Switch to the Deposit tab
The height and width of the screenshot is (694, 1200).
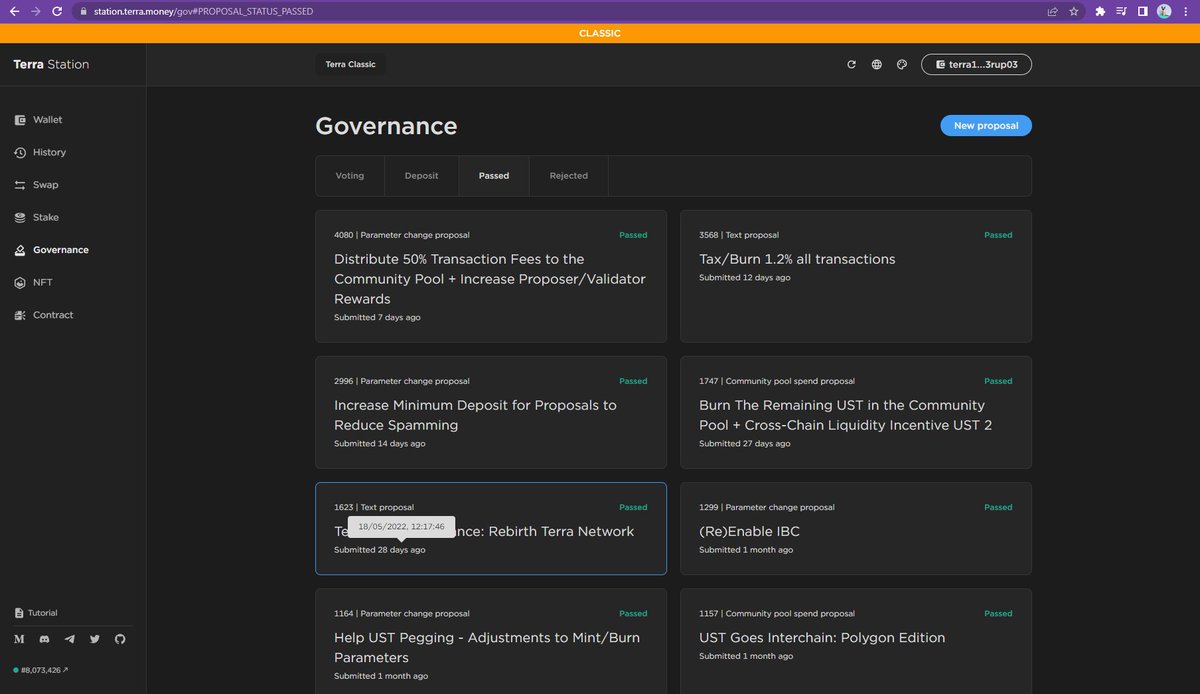[x=421, y=176]
